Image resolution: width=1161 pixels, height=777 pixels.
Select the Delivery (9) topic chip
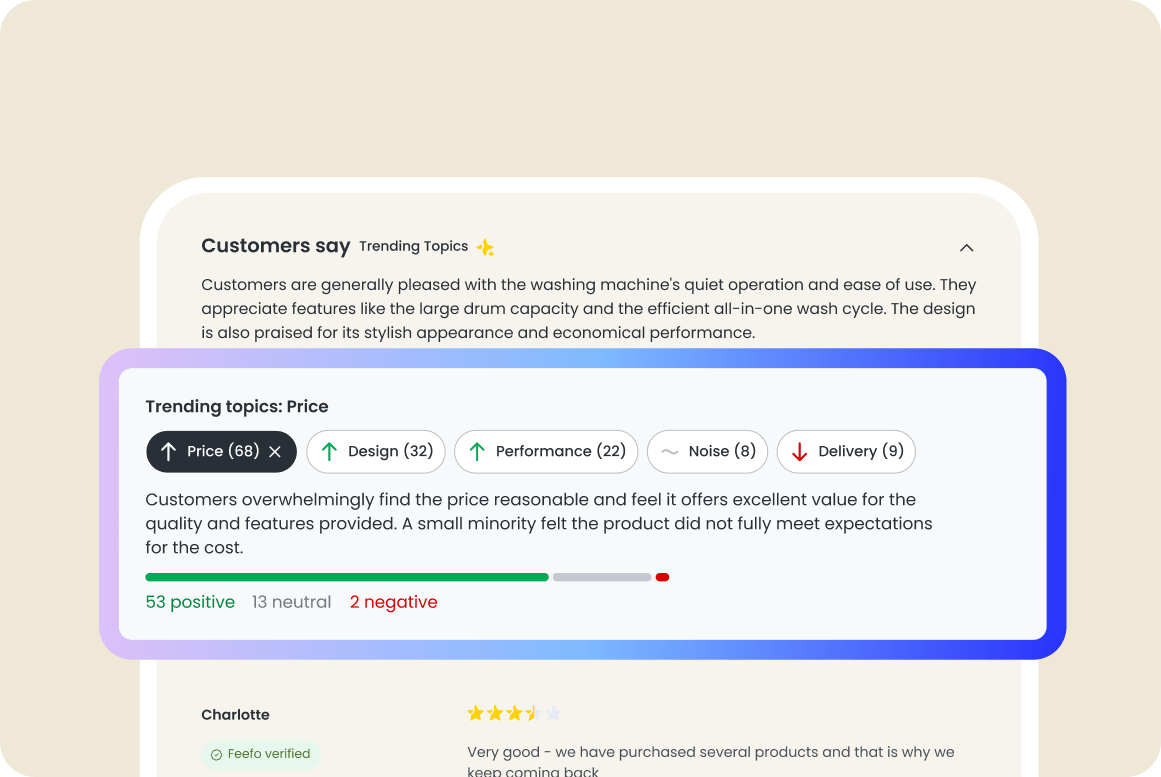click(846, 452)
